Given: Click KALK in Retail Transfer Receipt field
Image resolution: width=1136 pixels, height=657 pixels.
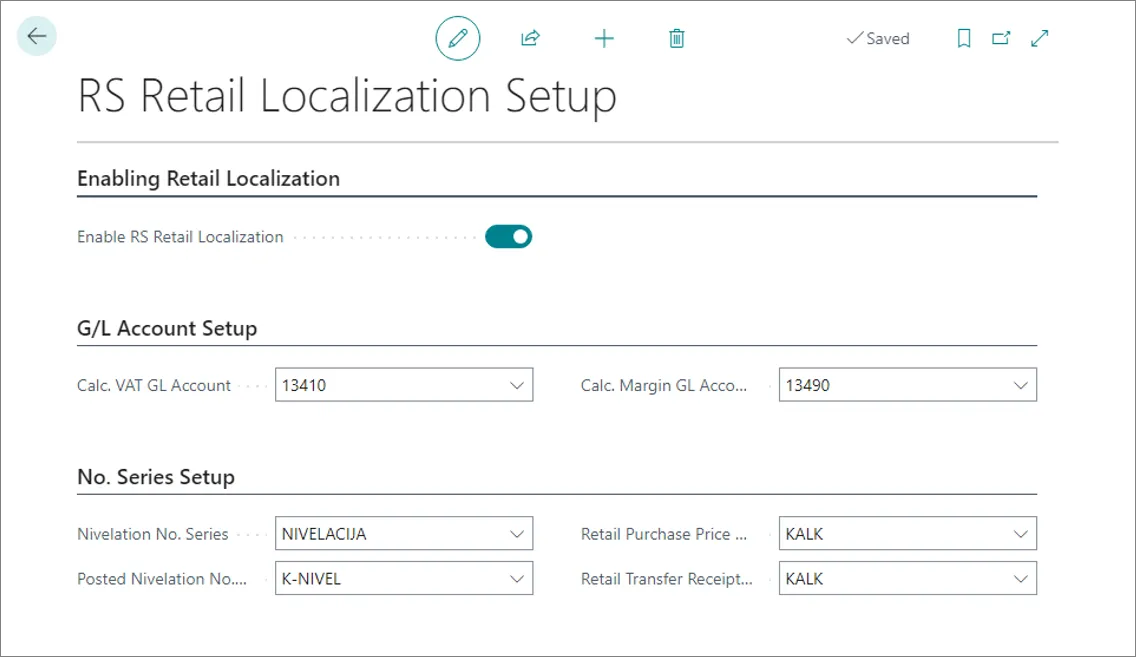Looking at the screenshot, I should click(908, 578).
